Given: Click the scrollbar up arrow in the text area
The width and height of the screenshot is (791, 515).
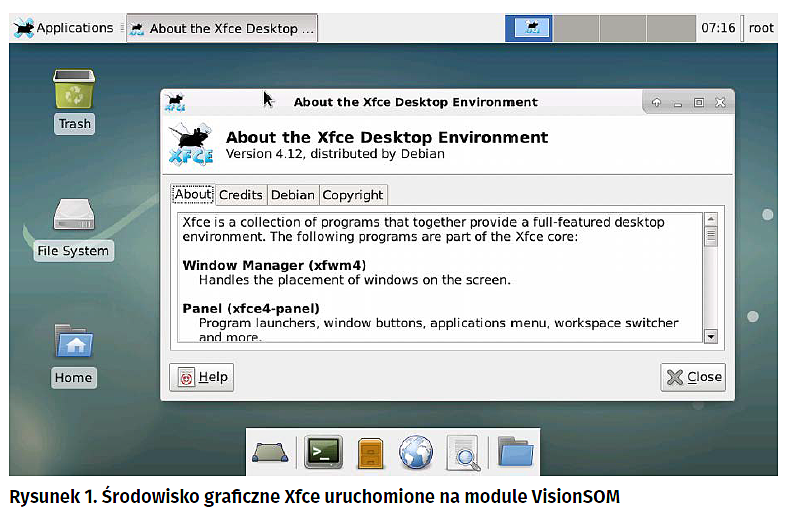Looking at the screenshot, I should tap(711, 220).
